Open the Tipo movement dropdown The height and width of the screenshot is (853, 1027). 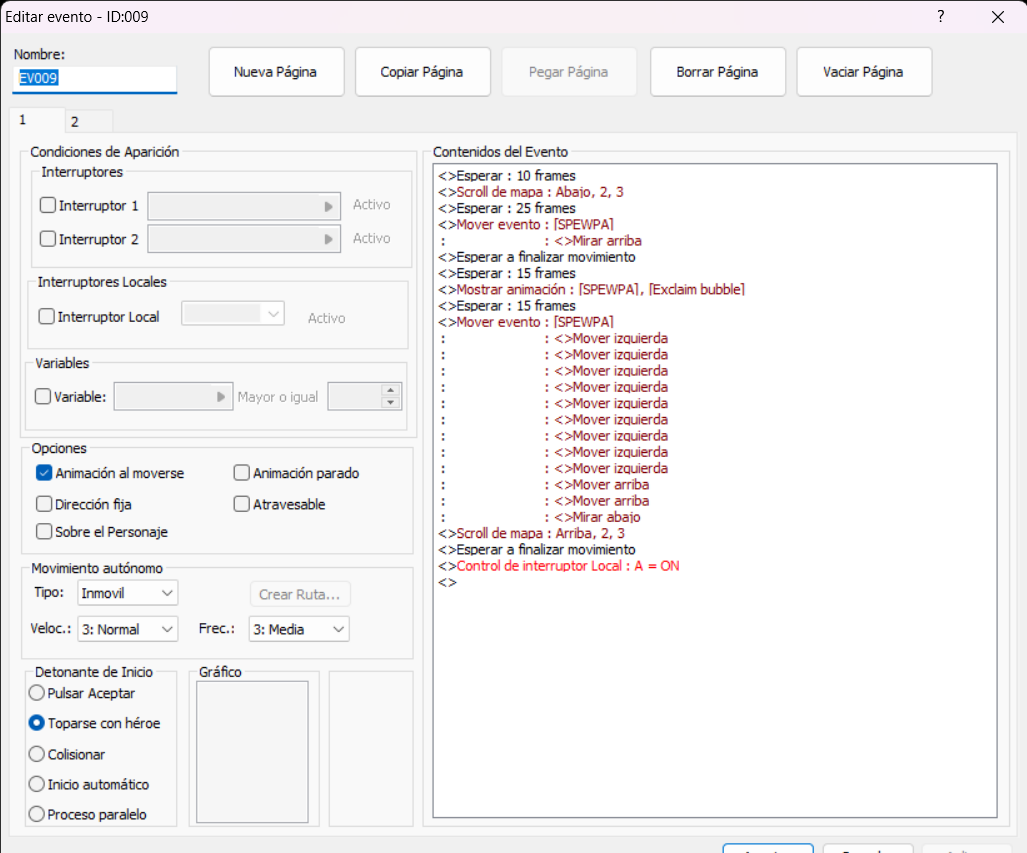pos(127,592)
